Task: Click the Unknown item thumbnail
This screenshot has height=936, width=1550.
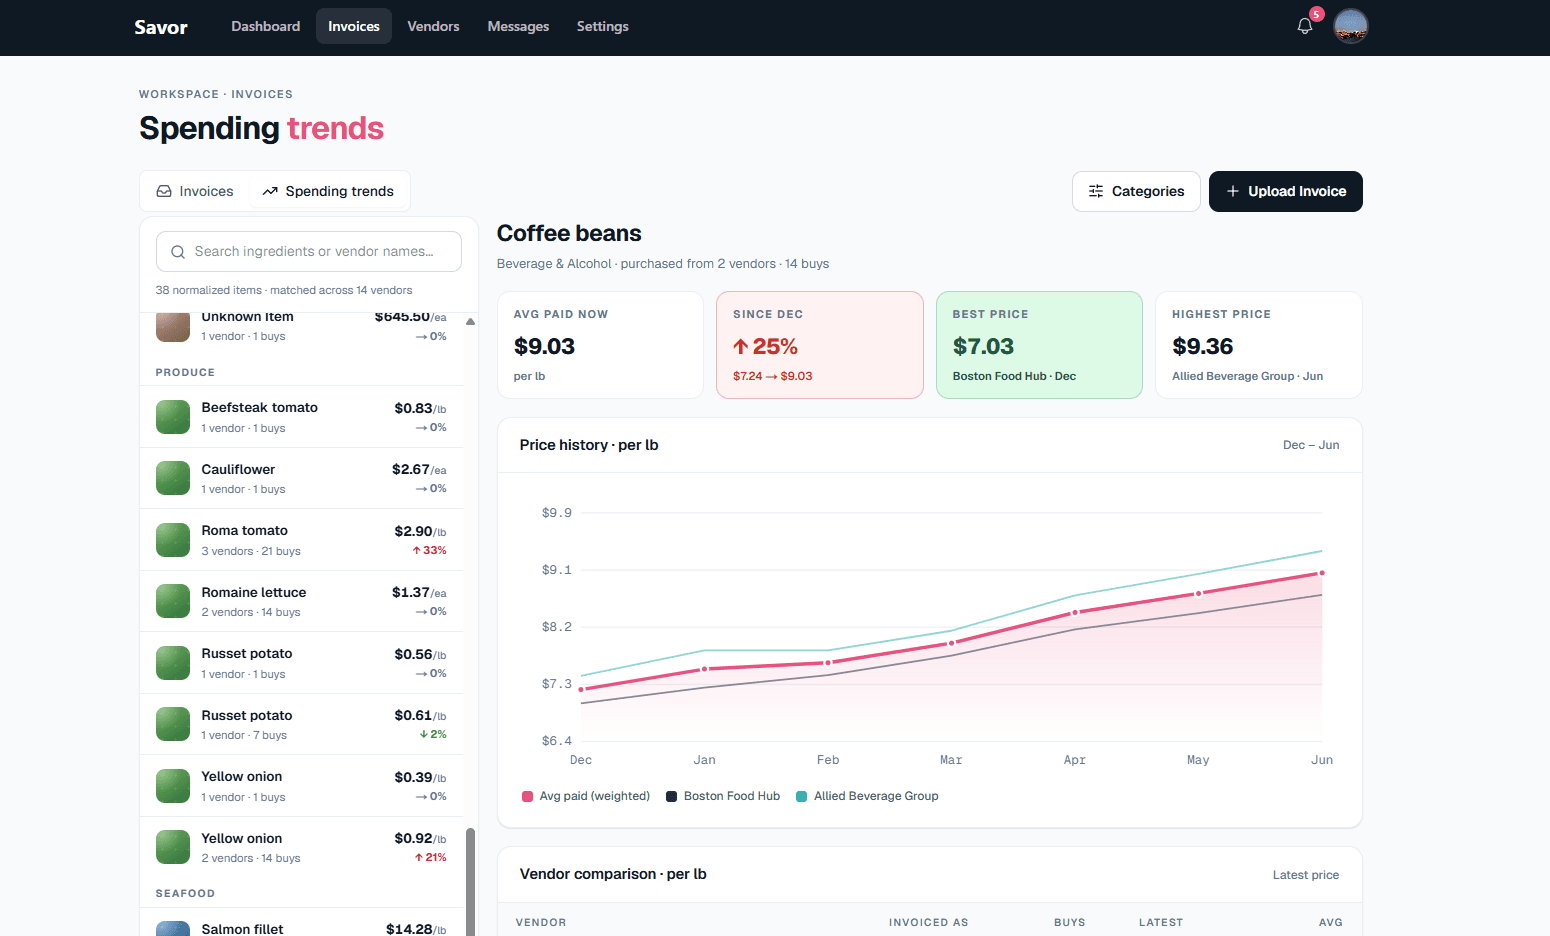Action: pyautogui.click(x=173, y=327)
